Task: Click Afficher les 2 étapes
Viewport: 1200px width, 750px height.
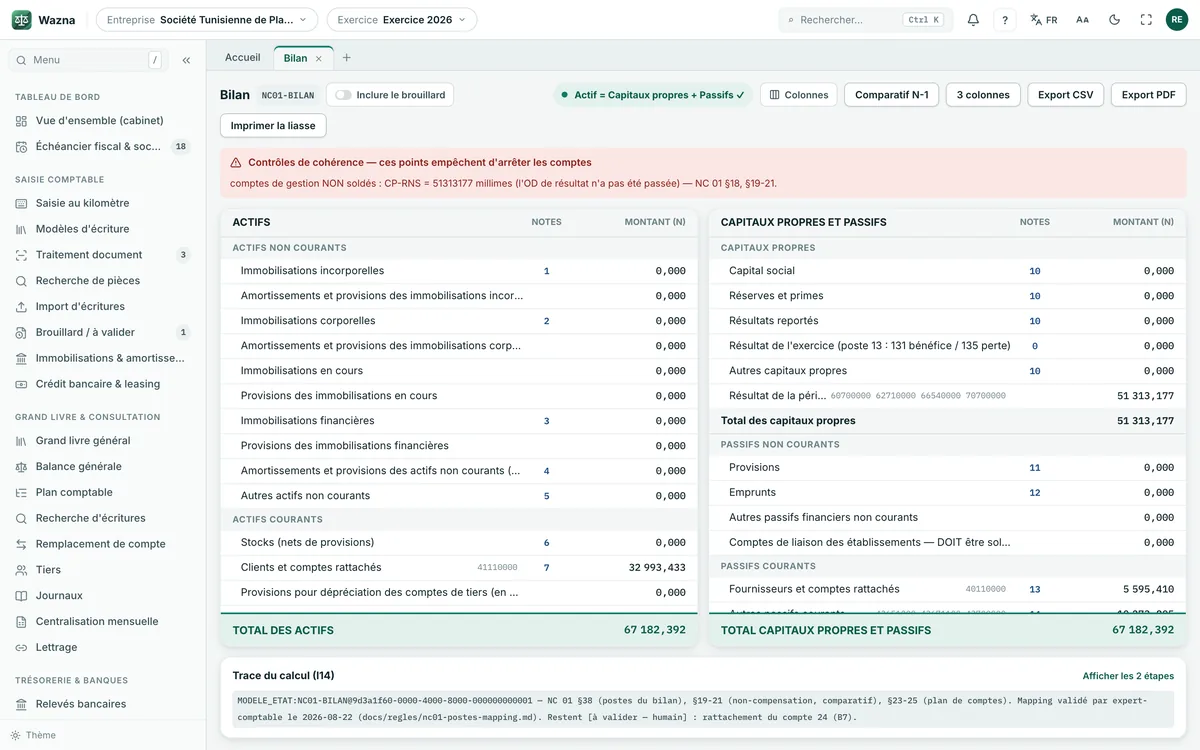Action: (1128, 676)
